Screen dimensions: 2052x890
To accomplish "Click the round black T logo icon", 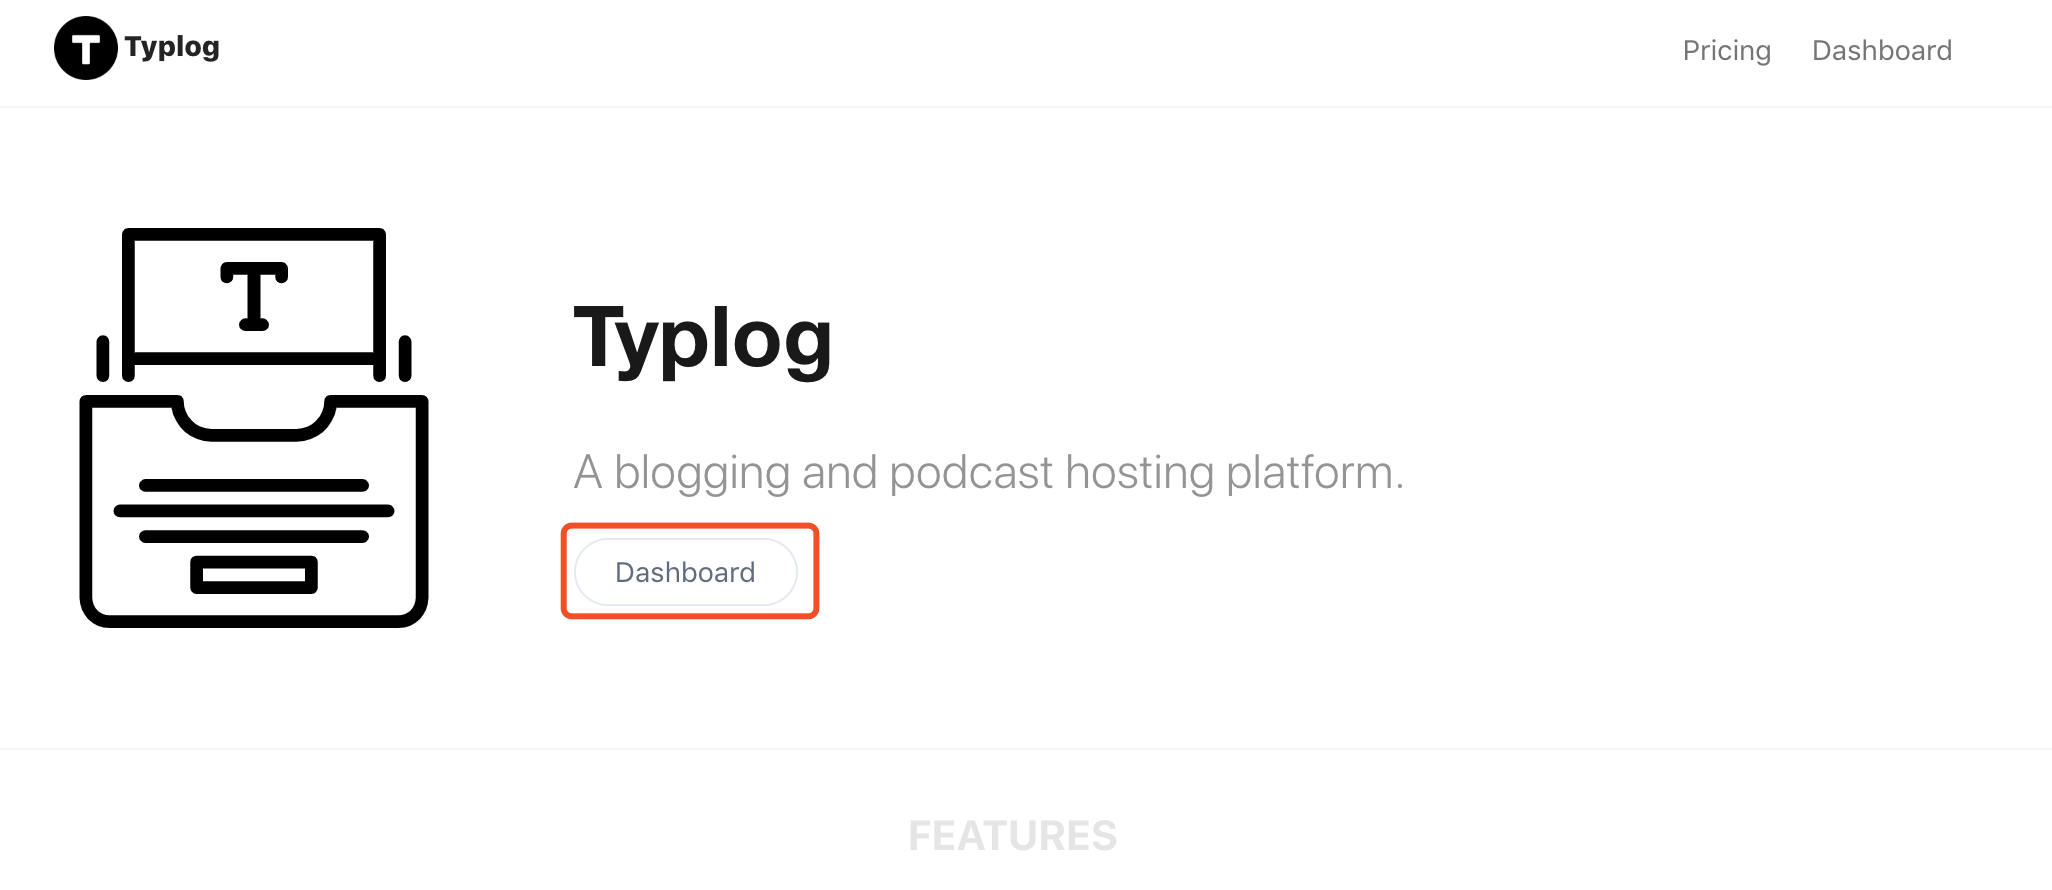I will tap(86, 48).
